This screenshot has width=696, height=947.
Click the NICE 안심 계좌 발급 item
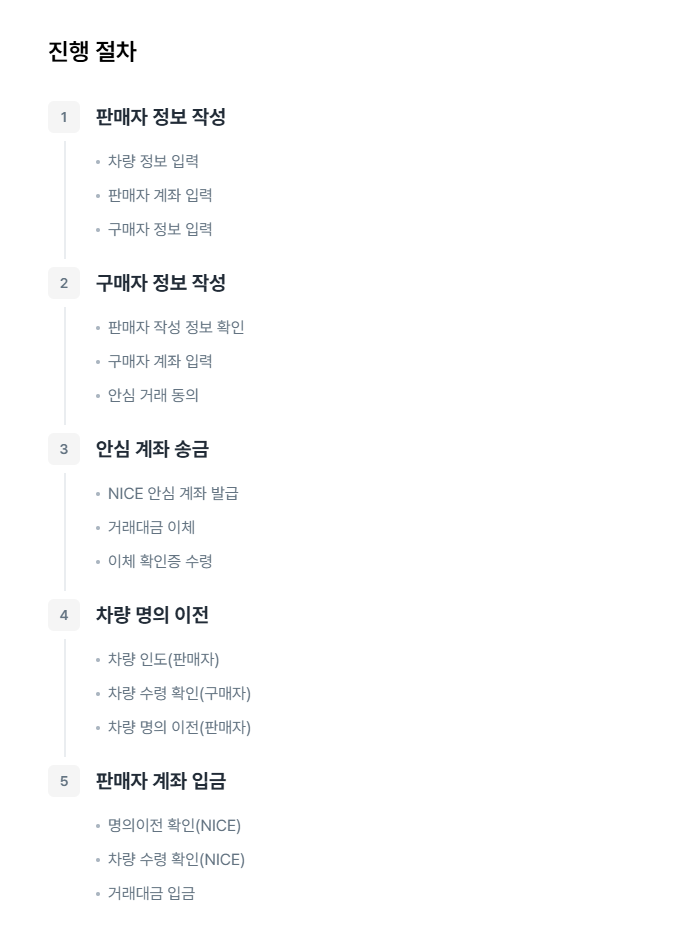coord(173,493)
